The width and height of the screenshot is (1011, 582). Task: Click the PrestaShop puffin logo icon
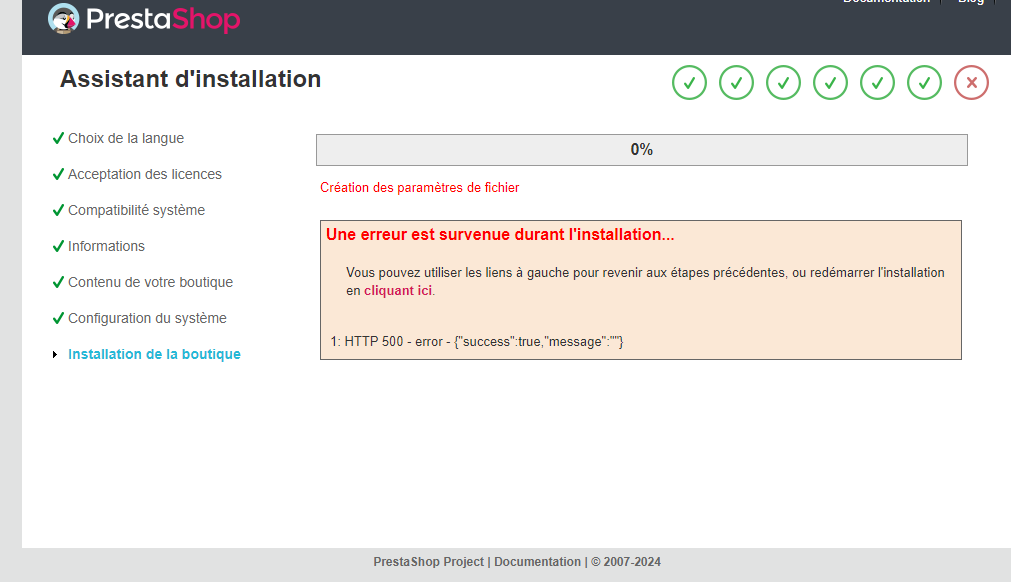(63, 19)
